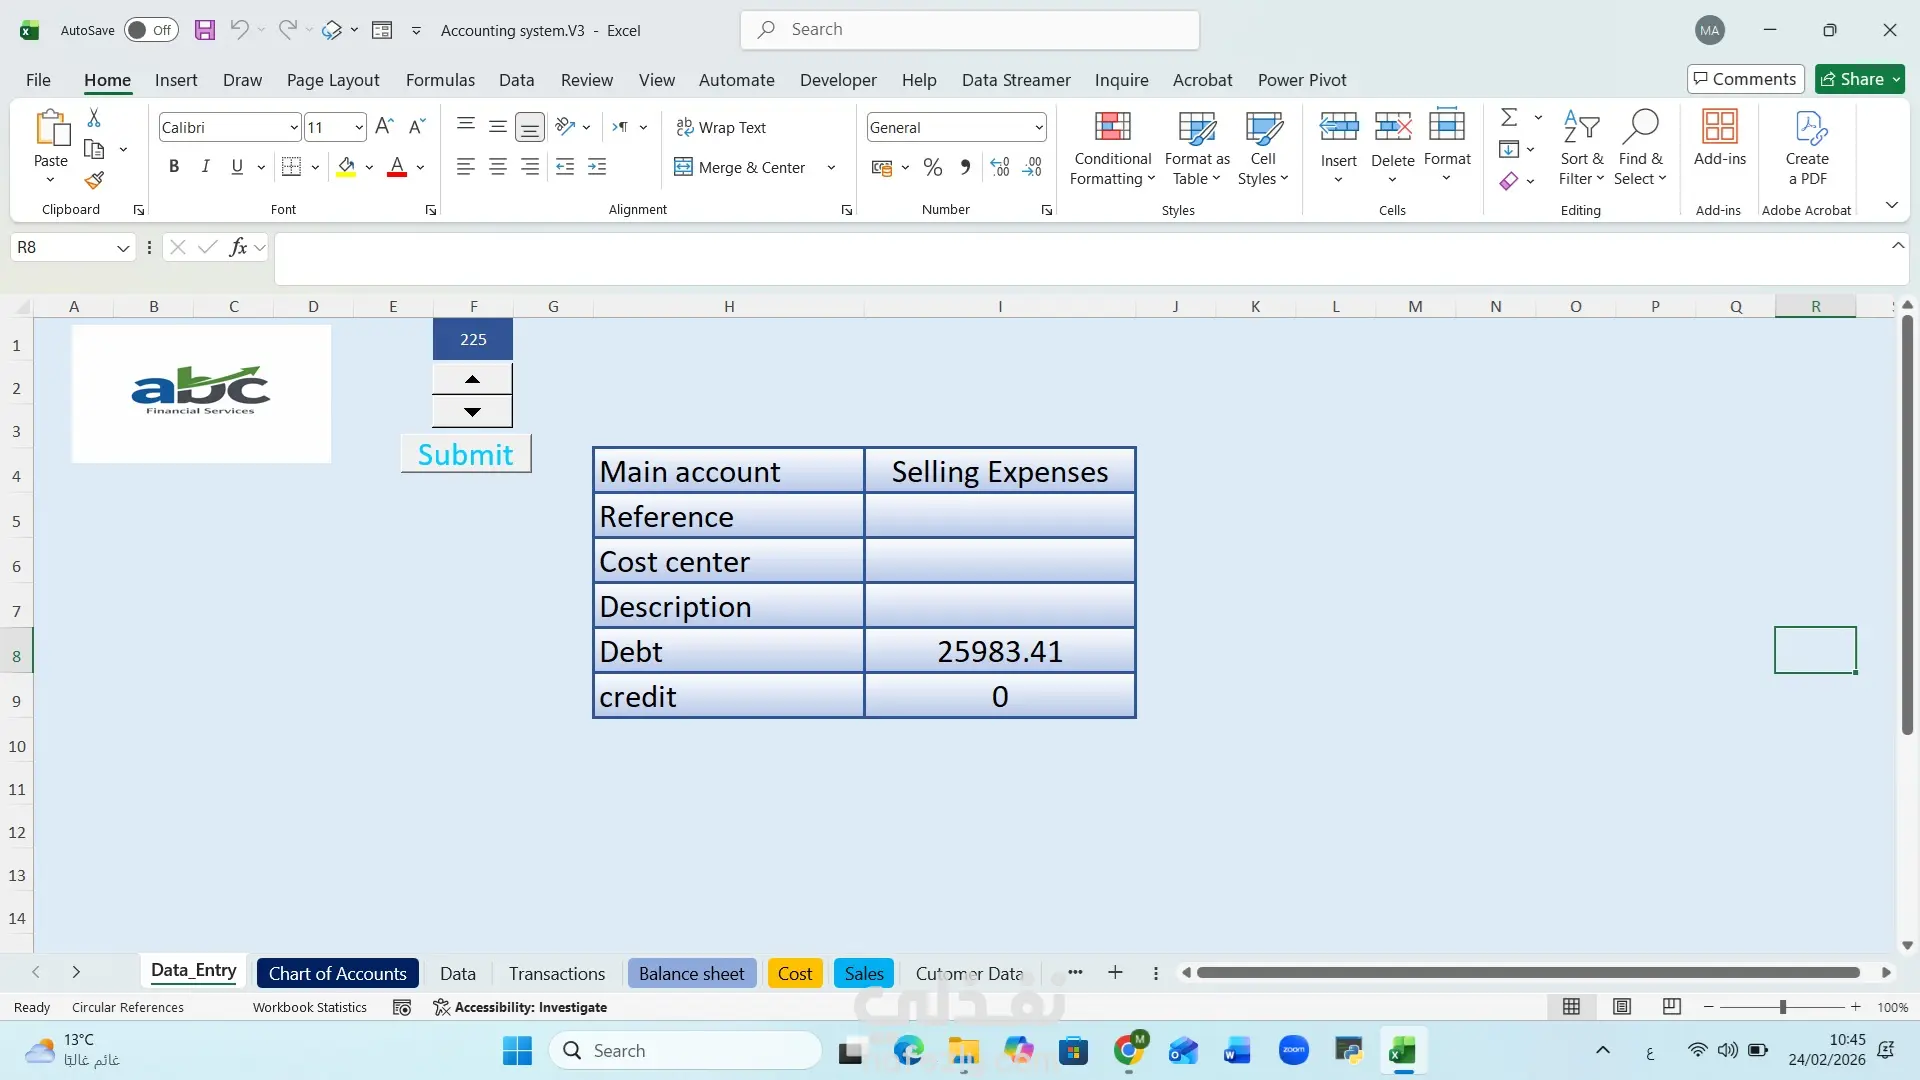Toggle Bold formatting
Screen dimensions: 1920x1080
click(174, 167)
